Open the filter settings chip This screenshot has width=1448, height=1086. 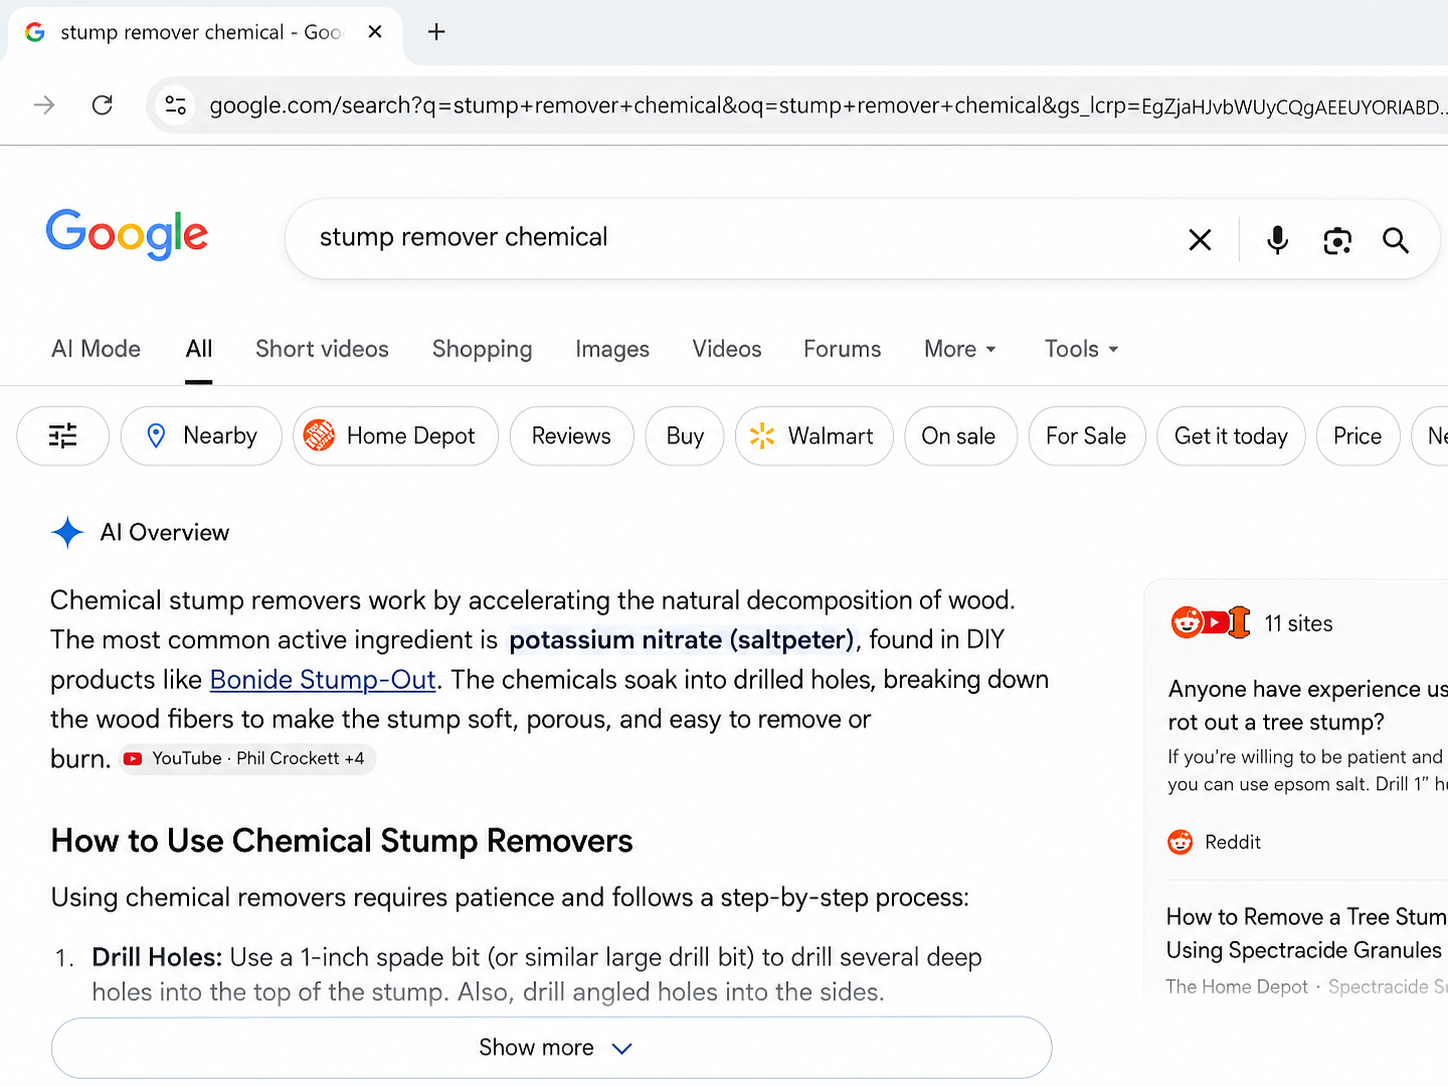pyautogui.click(x=63, y=436)
